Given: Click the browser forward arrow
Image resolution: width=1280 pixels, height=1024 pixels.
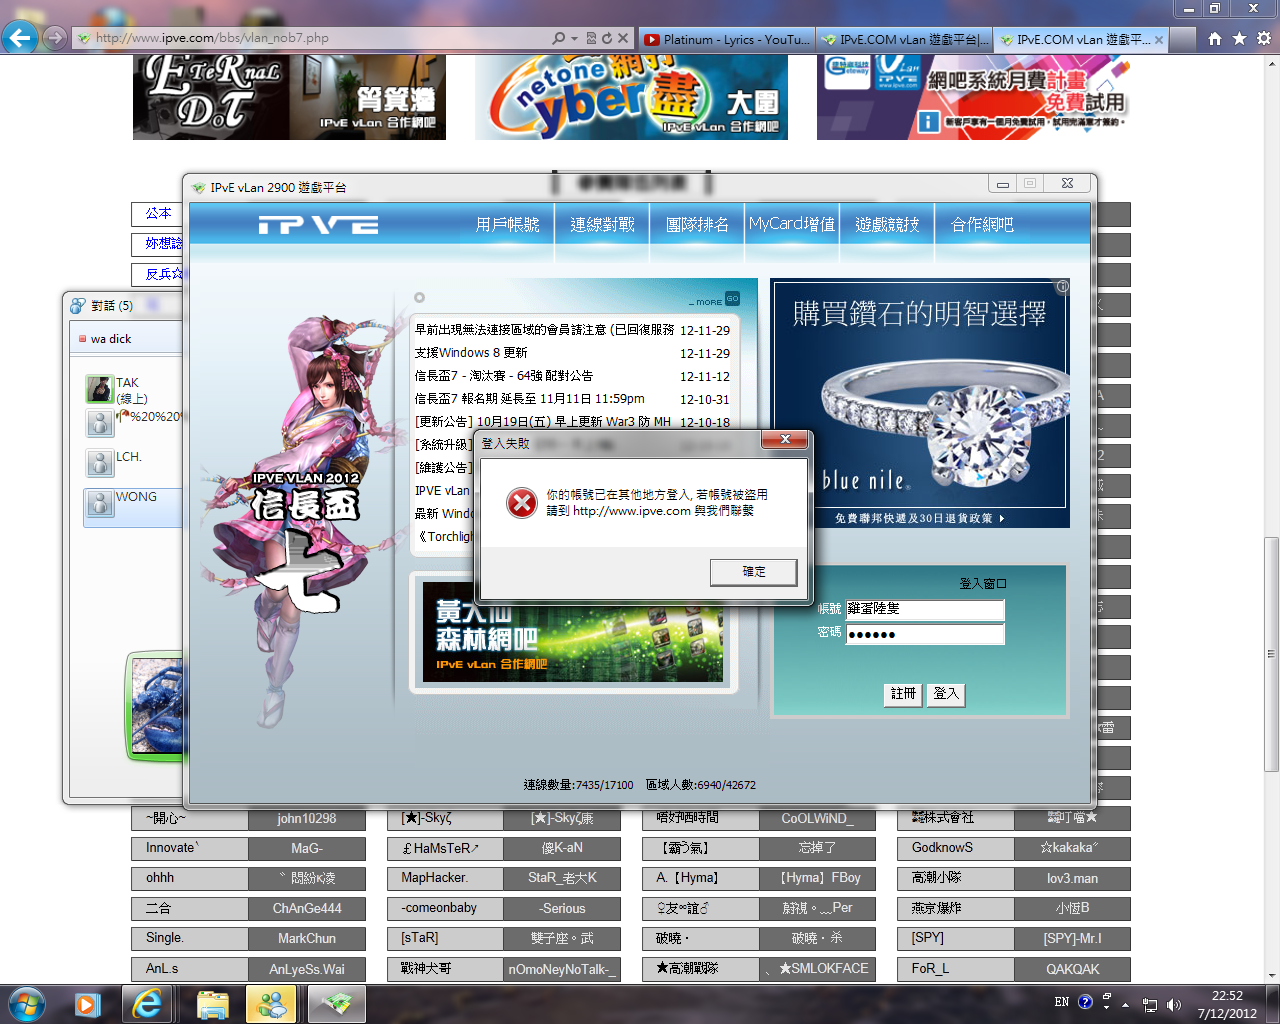Looking at the screenshot, I should pyautogui.click(x=55, y=38).
